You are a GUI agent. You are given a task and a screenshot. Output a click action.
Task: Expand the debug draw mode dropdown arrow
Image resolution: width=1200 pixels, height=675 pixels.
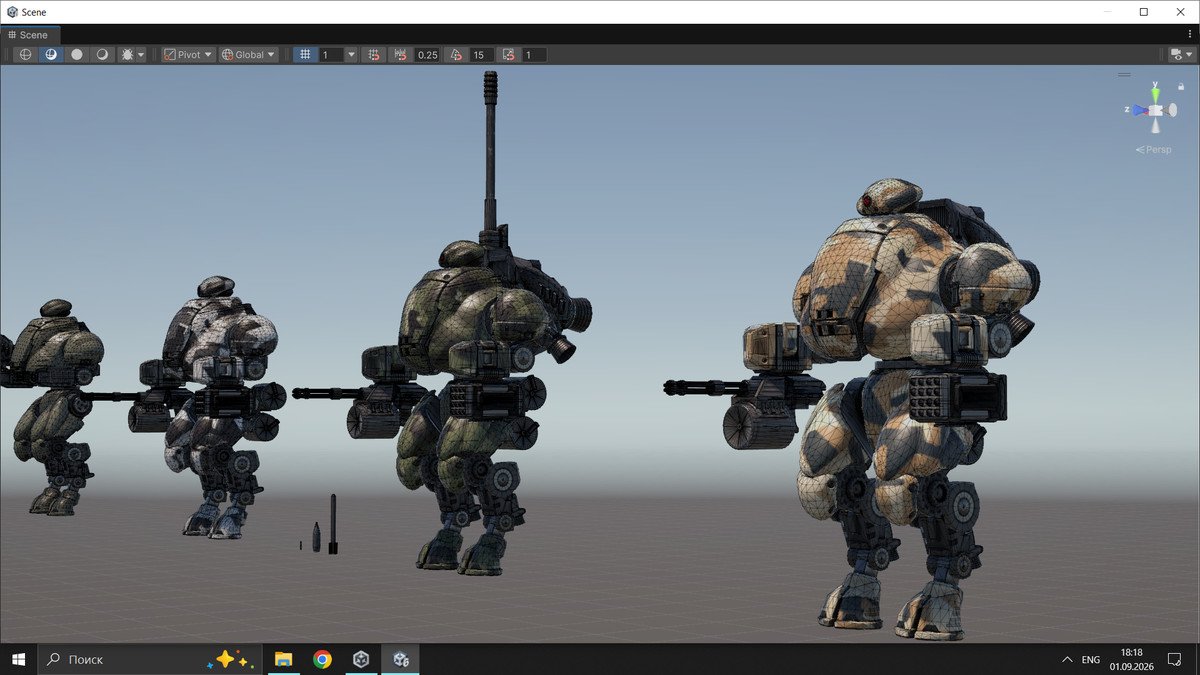point(141,55)
